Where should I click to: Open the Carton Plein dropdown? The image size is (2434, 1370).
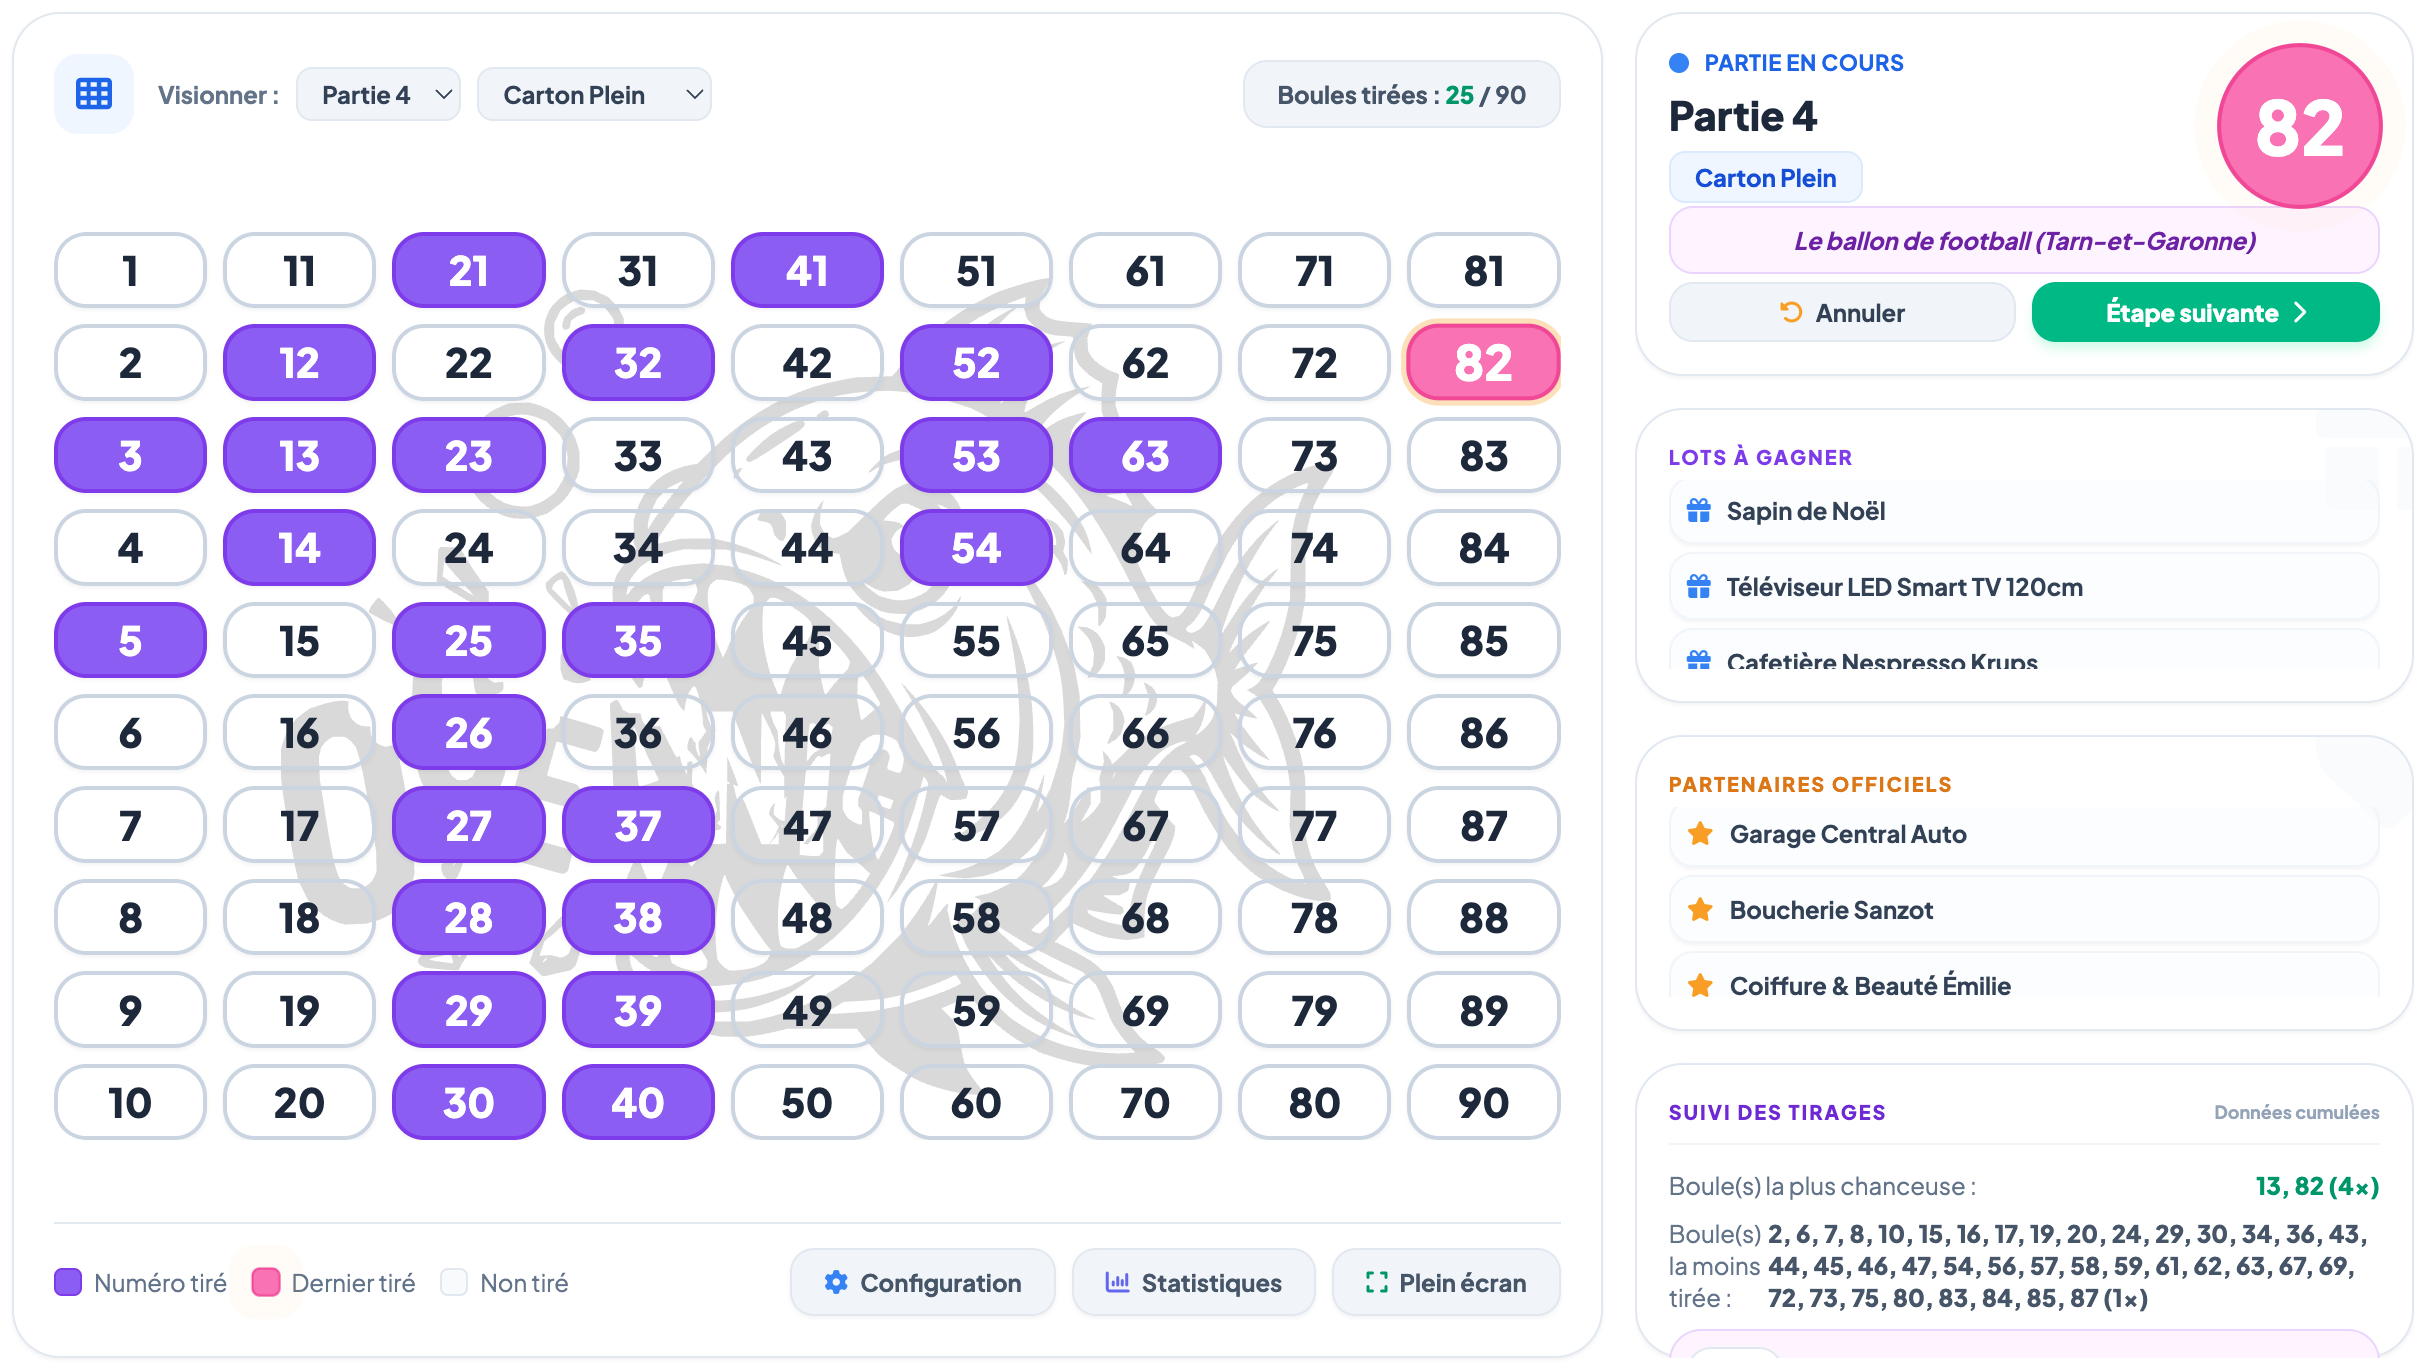click(x=594, y=95)
